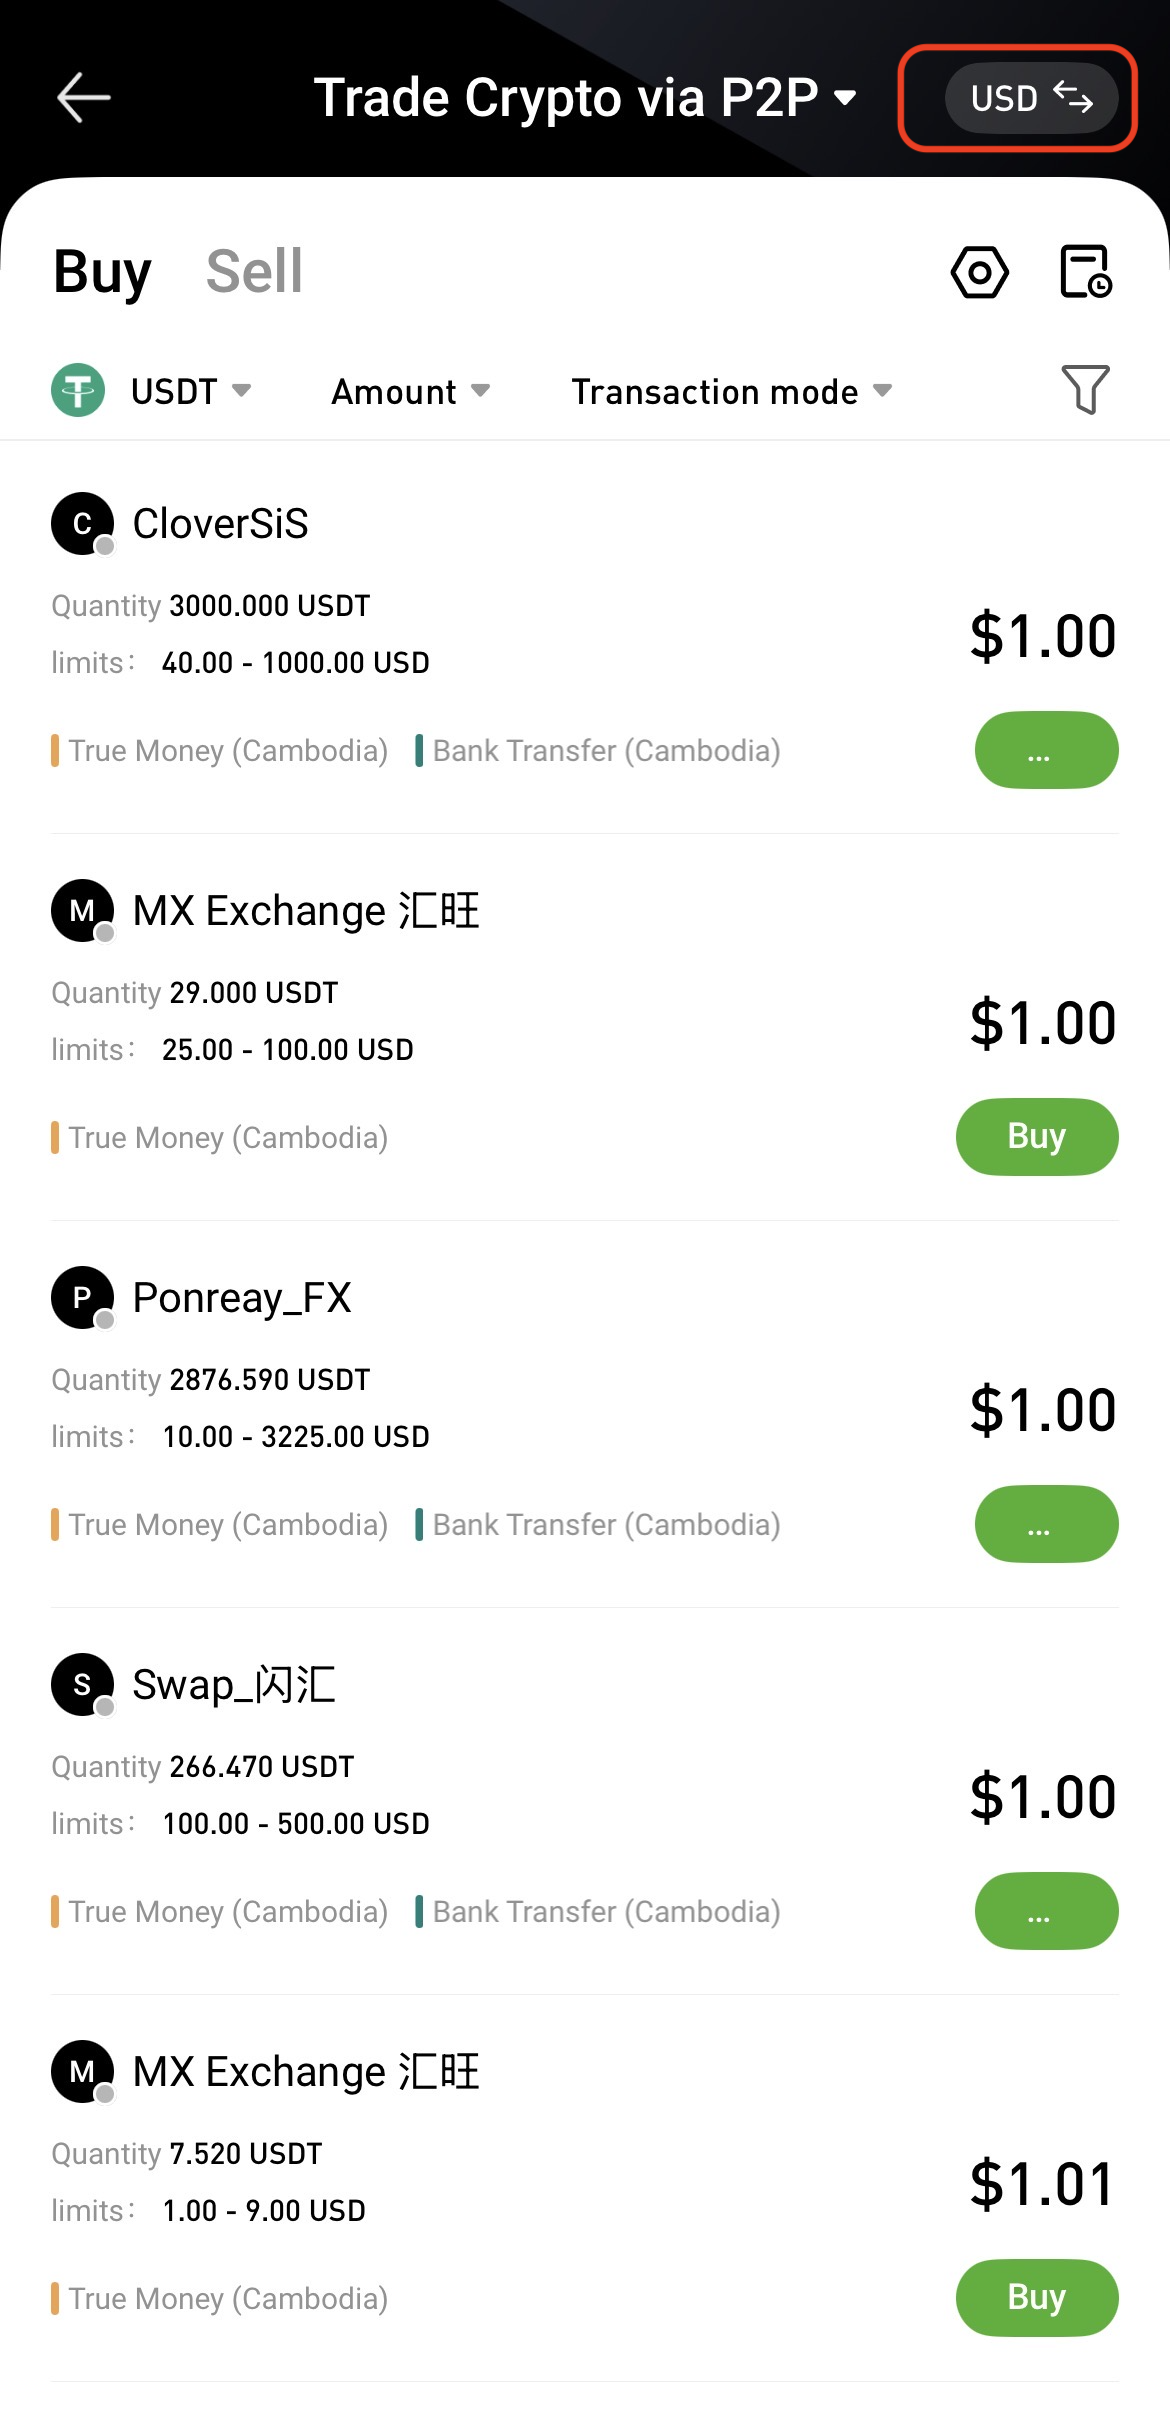Tap the filter funnel icon
This screenshot has height=2421, width=1170.
tap(1085, 389)
